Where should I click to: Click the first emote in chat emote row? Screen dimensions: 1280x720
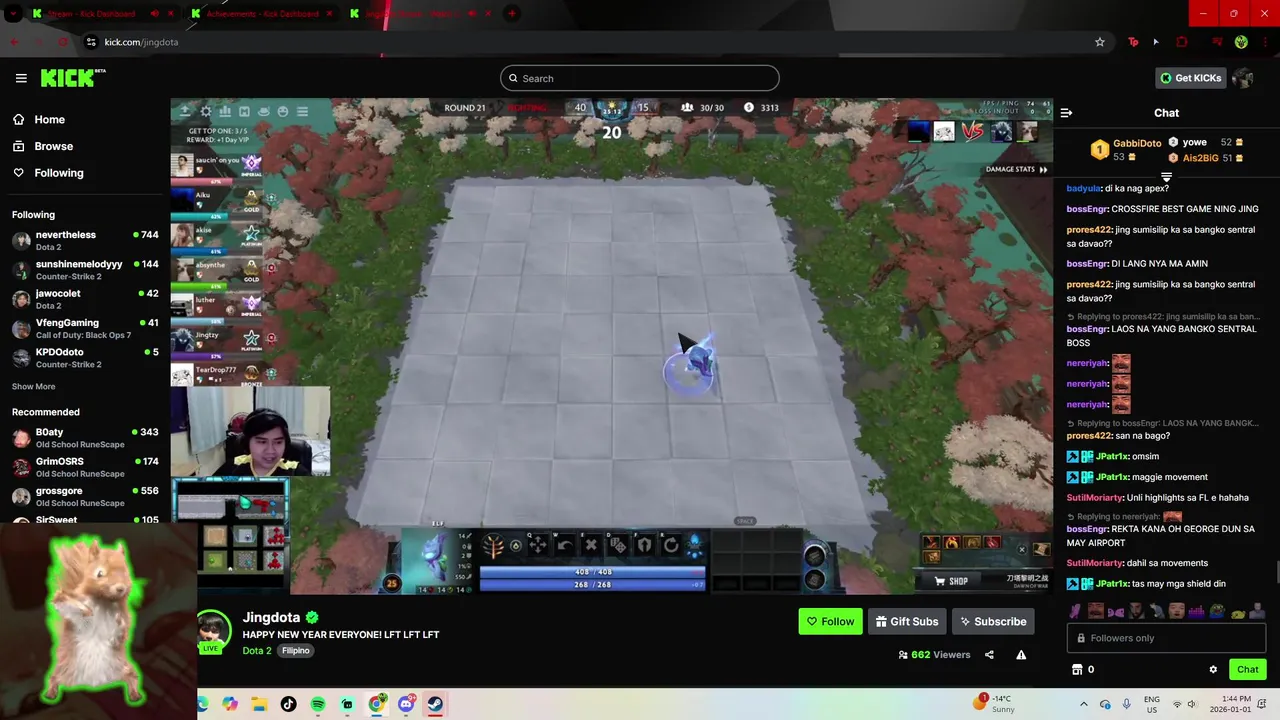click(x=1075, y=610)
